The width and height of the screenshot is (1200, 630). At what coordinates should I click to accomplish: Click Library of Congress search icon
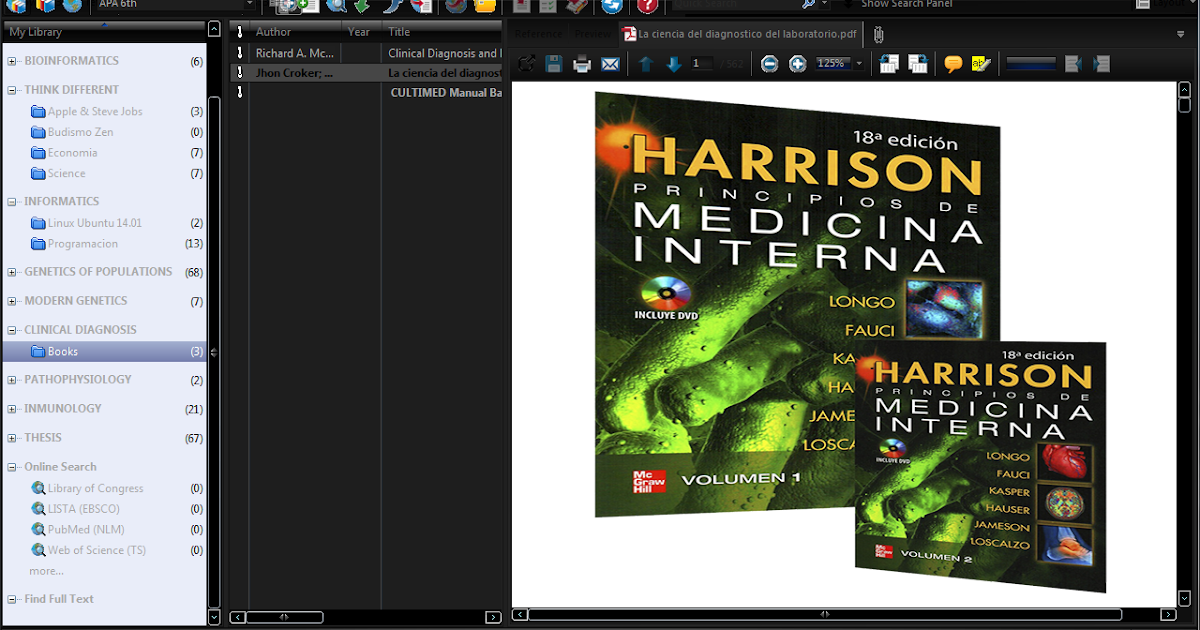click(38, 488)
